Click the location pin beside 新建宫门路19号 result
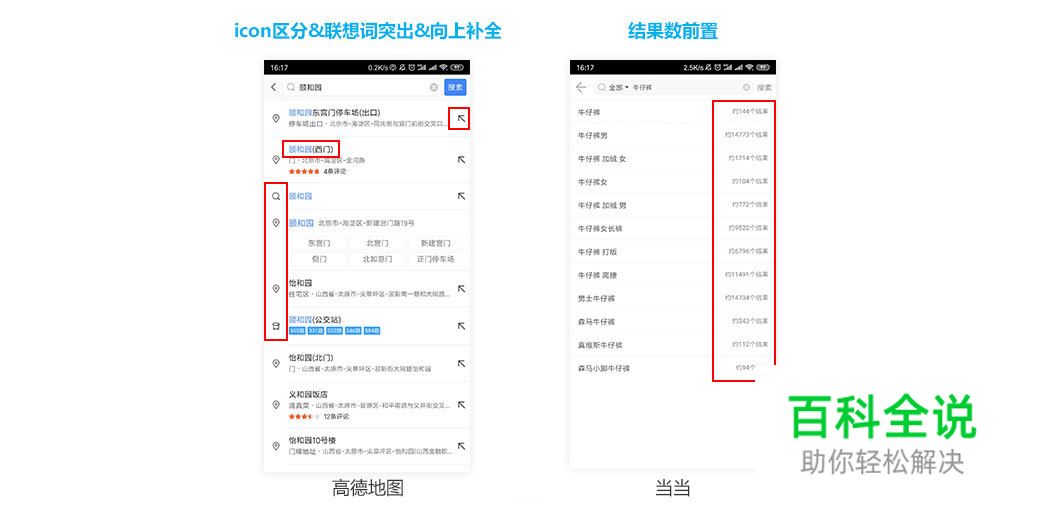 tap(276, 223)
